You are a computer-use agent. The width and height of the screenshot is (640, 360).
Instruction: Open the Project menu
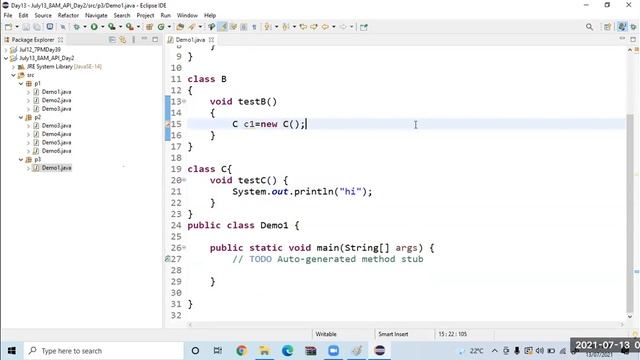tap(145, 16)
